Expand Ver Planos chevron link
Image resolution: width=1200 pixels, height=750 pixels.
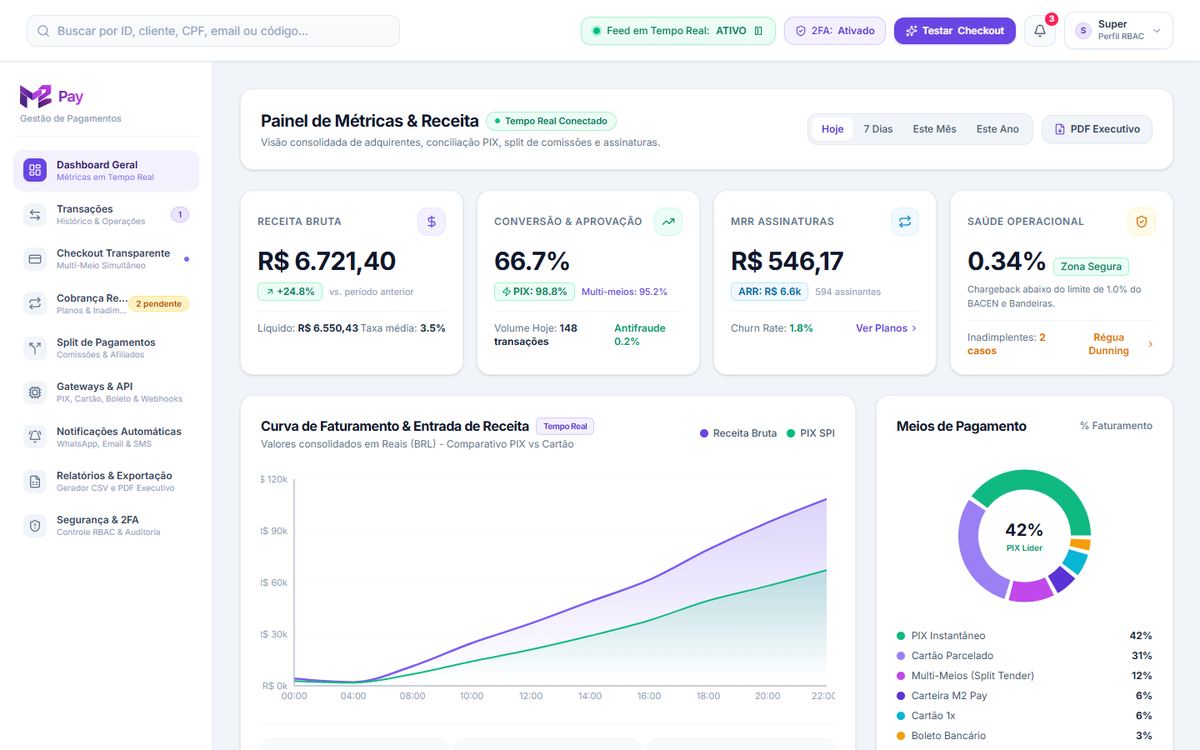click(x=886, y=328)
